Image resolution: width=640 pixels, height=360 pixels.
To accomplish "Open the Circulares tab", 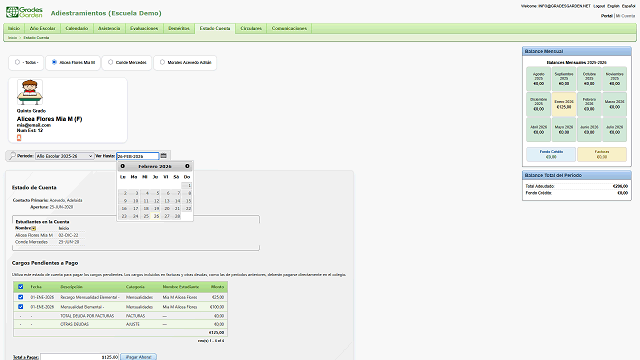I will pos(251,28).
